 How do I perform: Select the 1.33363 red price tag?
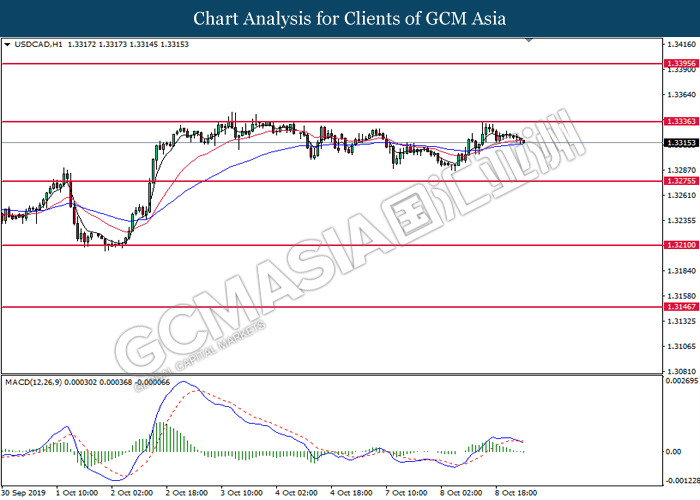coord(680,121)
